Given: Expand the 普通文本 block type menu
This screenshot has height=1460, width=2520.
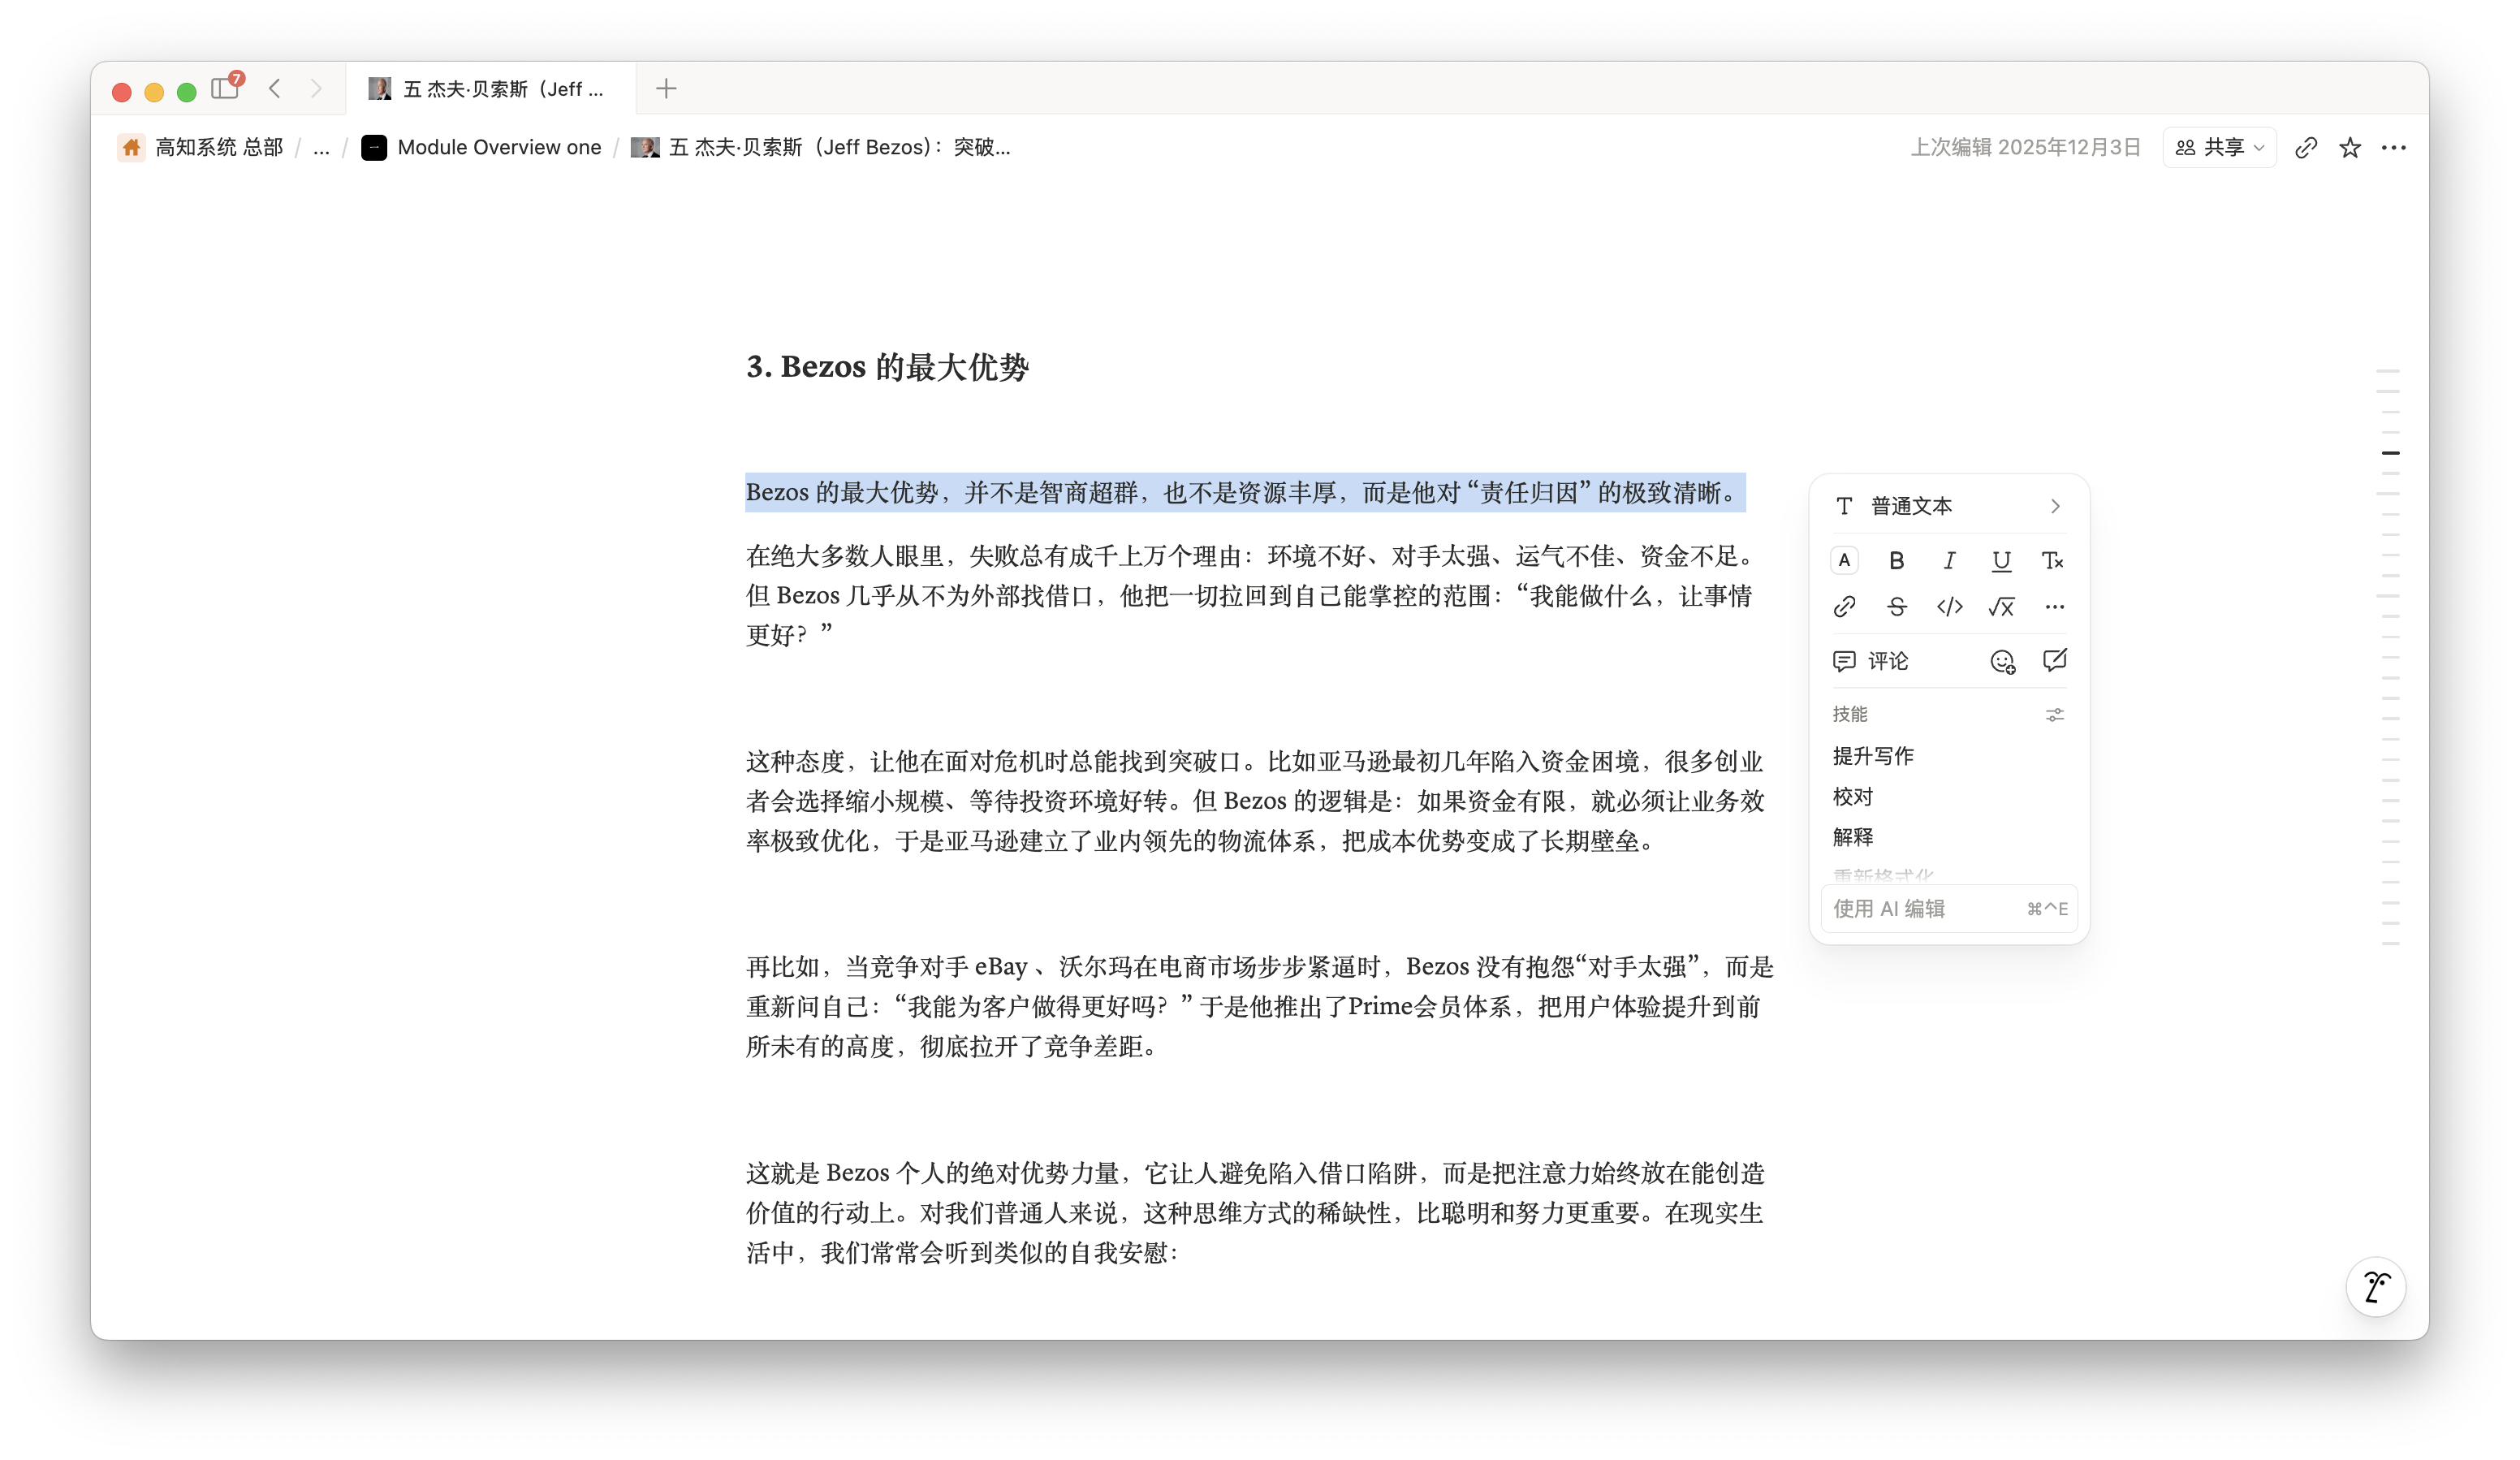Looking at the screenshot, I should pos(1948,506).
